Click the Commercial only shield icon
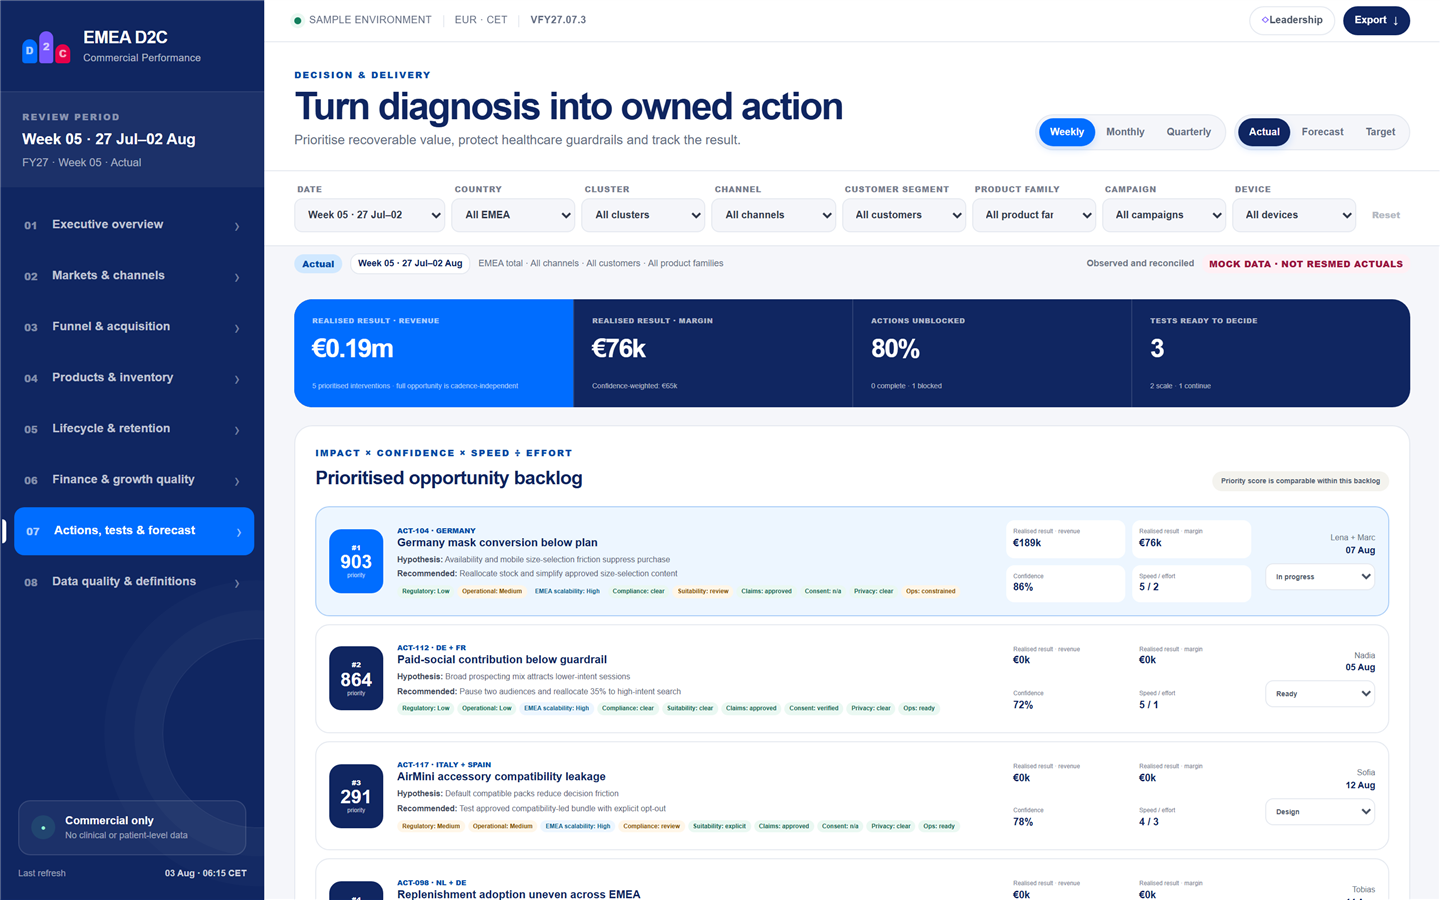1440x900 pixels. point(43,827)
